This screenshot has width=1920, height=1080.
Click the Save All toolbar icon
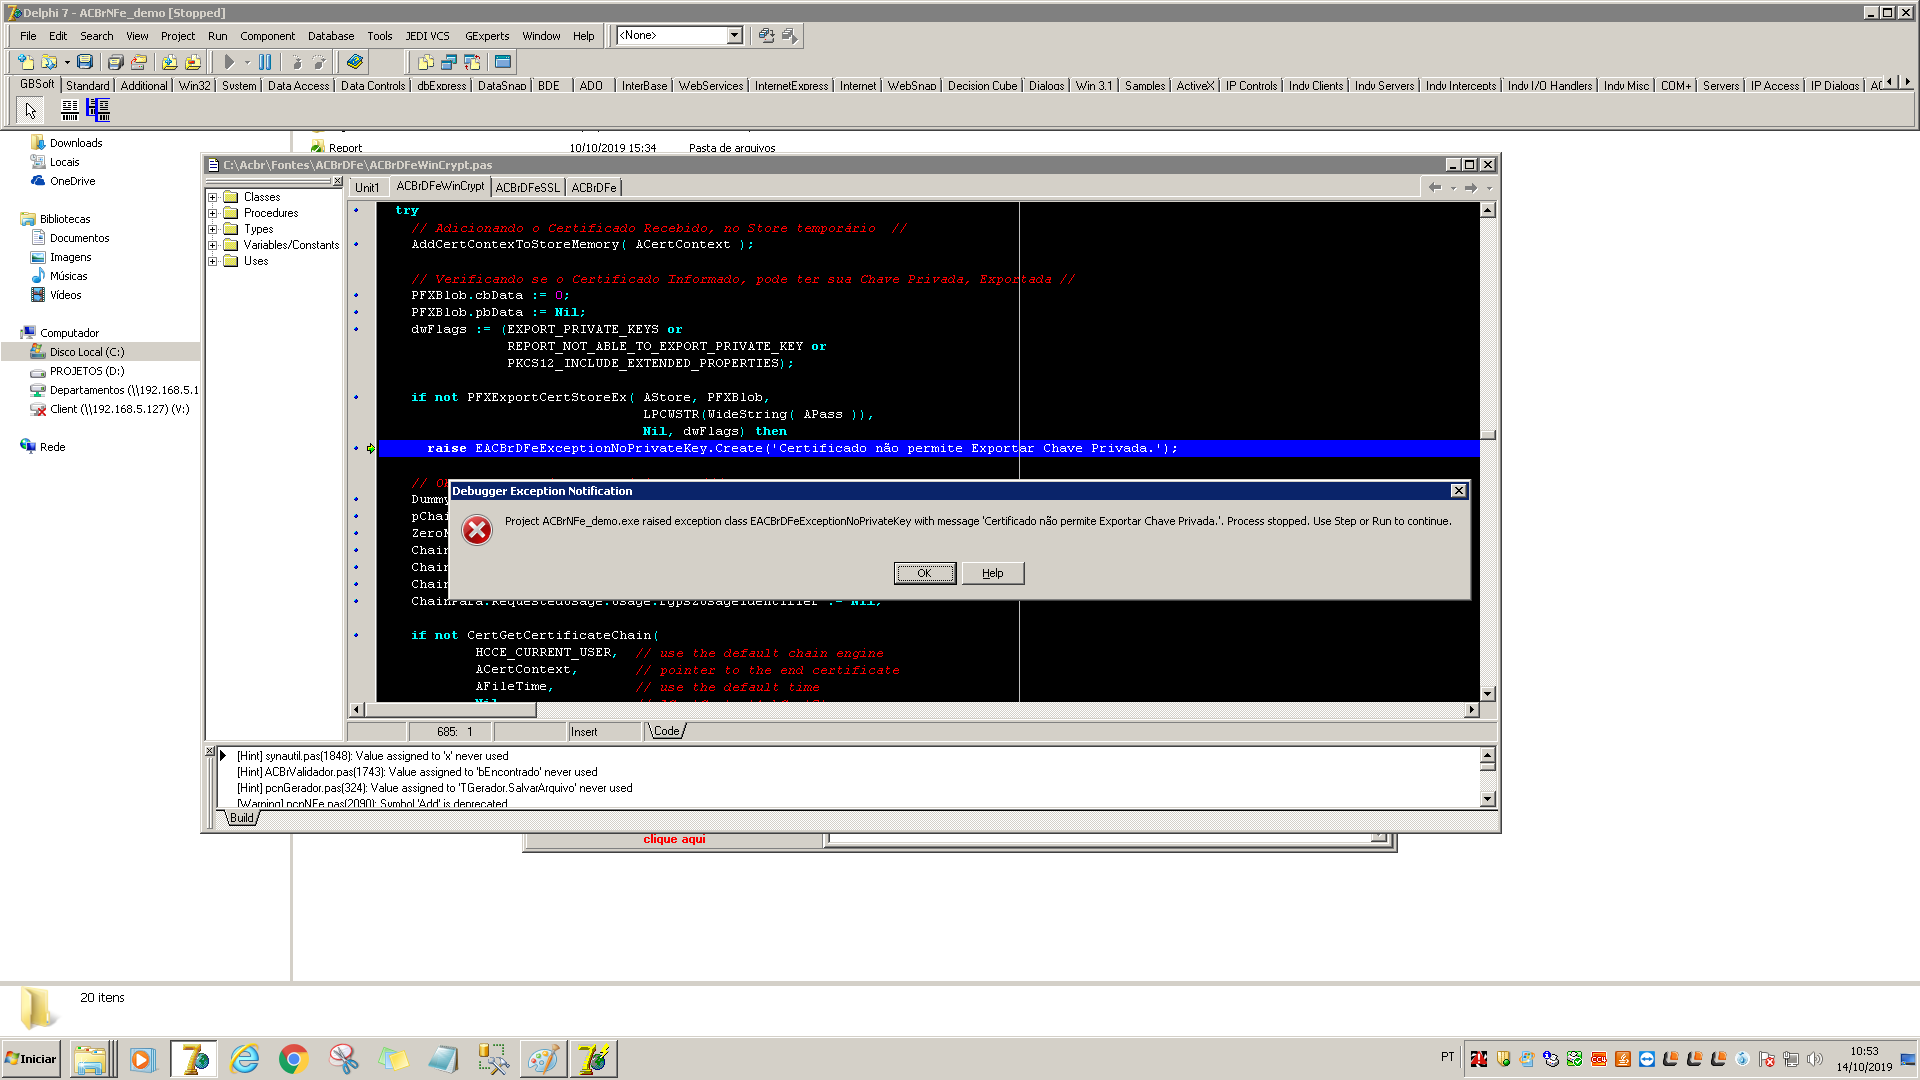click(x=116, y=62)
